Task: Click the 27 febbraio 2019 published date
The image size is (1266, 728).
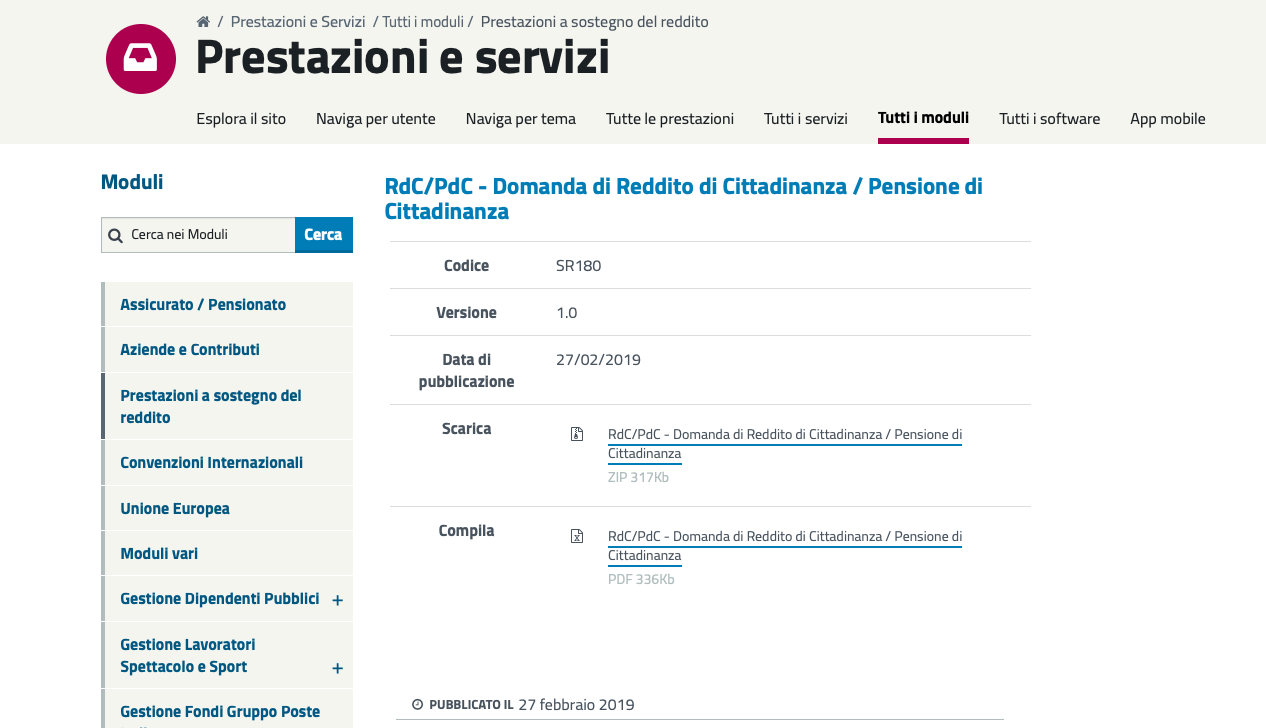Action: [576, 704]
